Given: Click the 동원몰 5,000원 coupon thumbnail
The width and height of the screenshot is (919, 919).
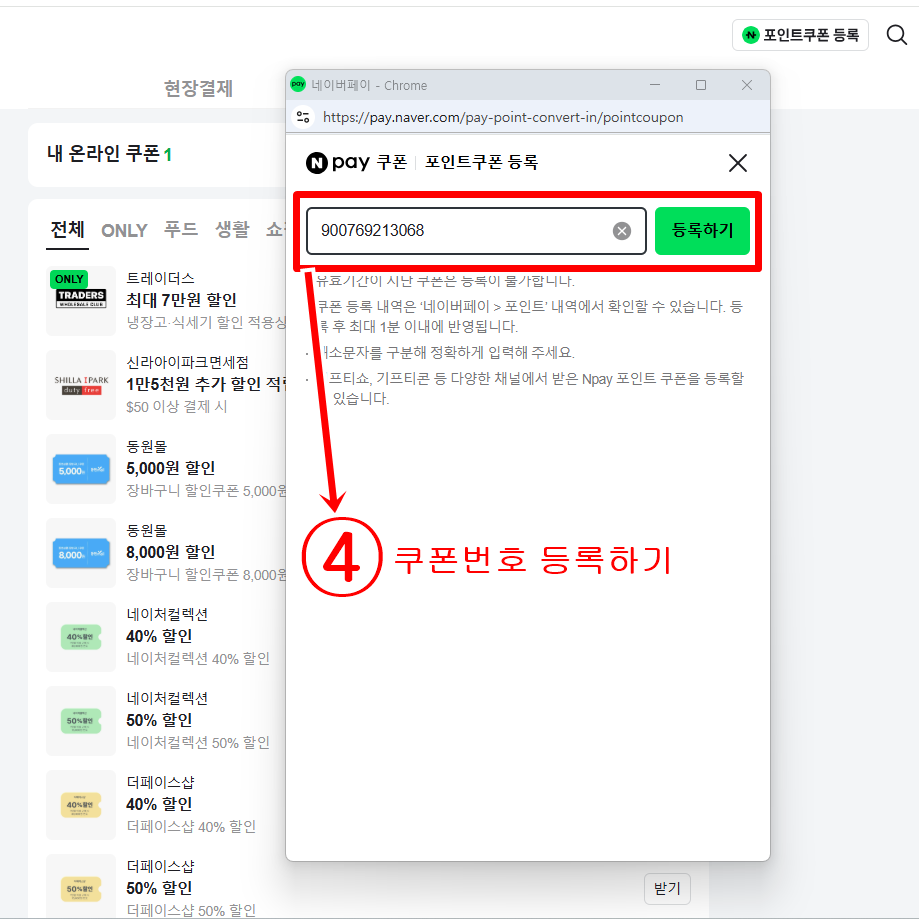Looking at the screenshot, I should [81, 469].
